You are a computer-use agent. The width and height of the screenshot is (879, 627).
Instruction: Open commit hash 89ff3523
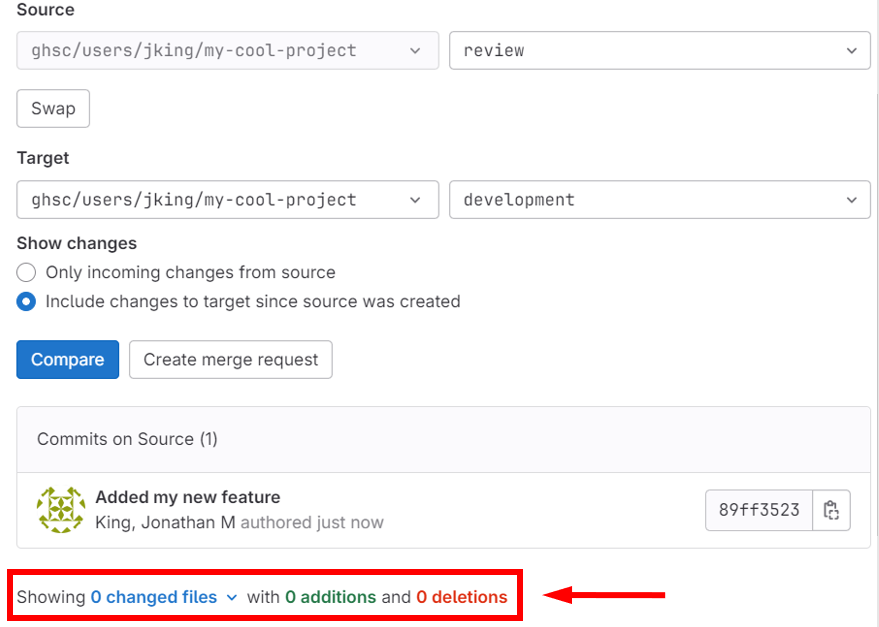[x=759, y=510]
